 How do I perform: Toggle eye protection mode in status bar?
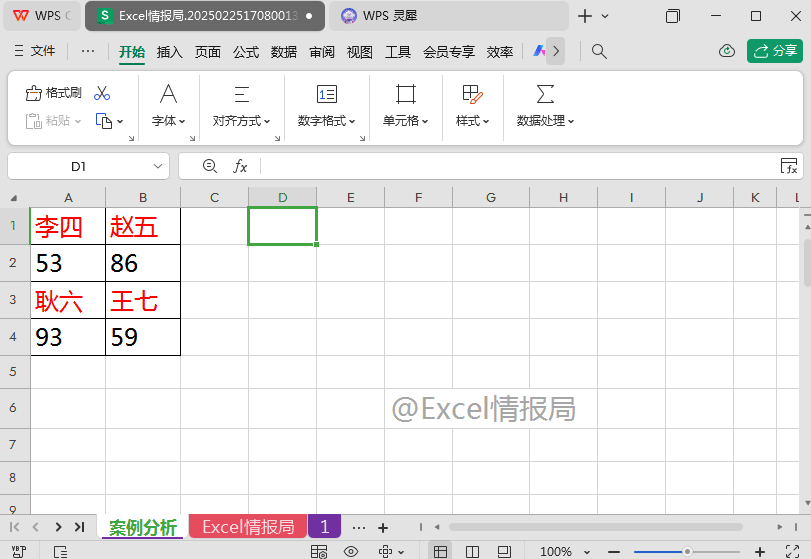pyautogui.click(x=351, y=551)
